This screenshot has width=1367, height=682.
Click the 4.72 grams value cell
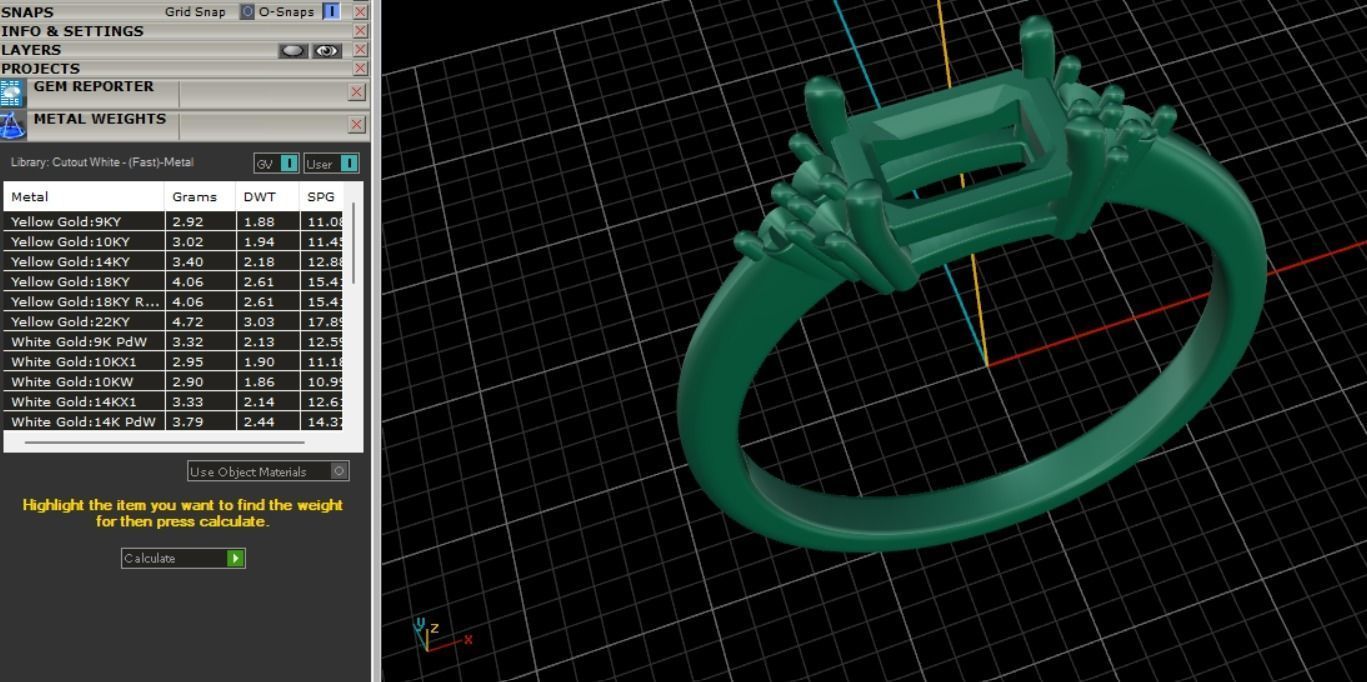[x=200, y=321]
